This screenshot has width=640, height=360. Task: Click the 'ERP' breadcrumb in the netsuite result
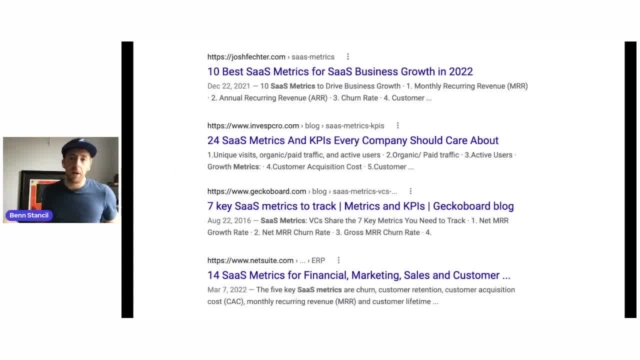coord(318,260)
